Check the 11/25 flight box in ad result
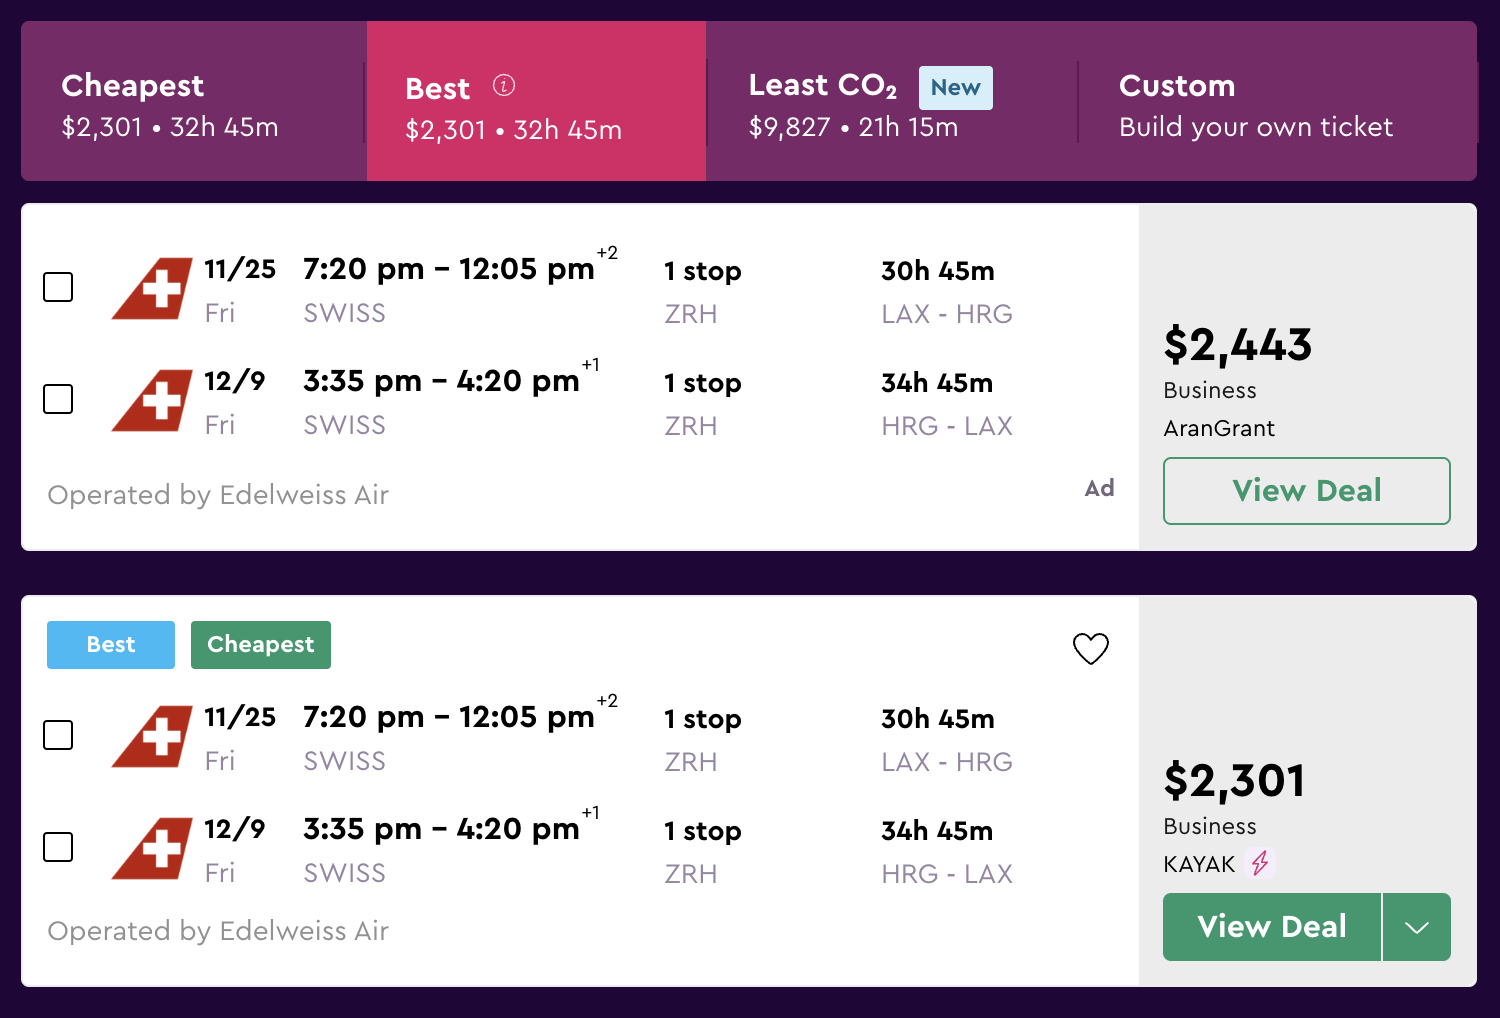This screenshot has height=1018, width=1500. tap(58, 287)
